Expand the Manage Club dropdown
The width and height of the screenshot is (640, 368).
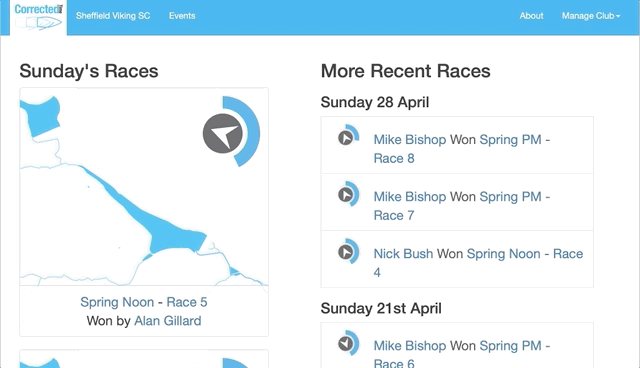pyautogui.click(x=591, y=16)
